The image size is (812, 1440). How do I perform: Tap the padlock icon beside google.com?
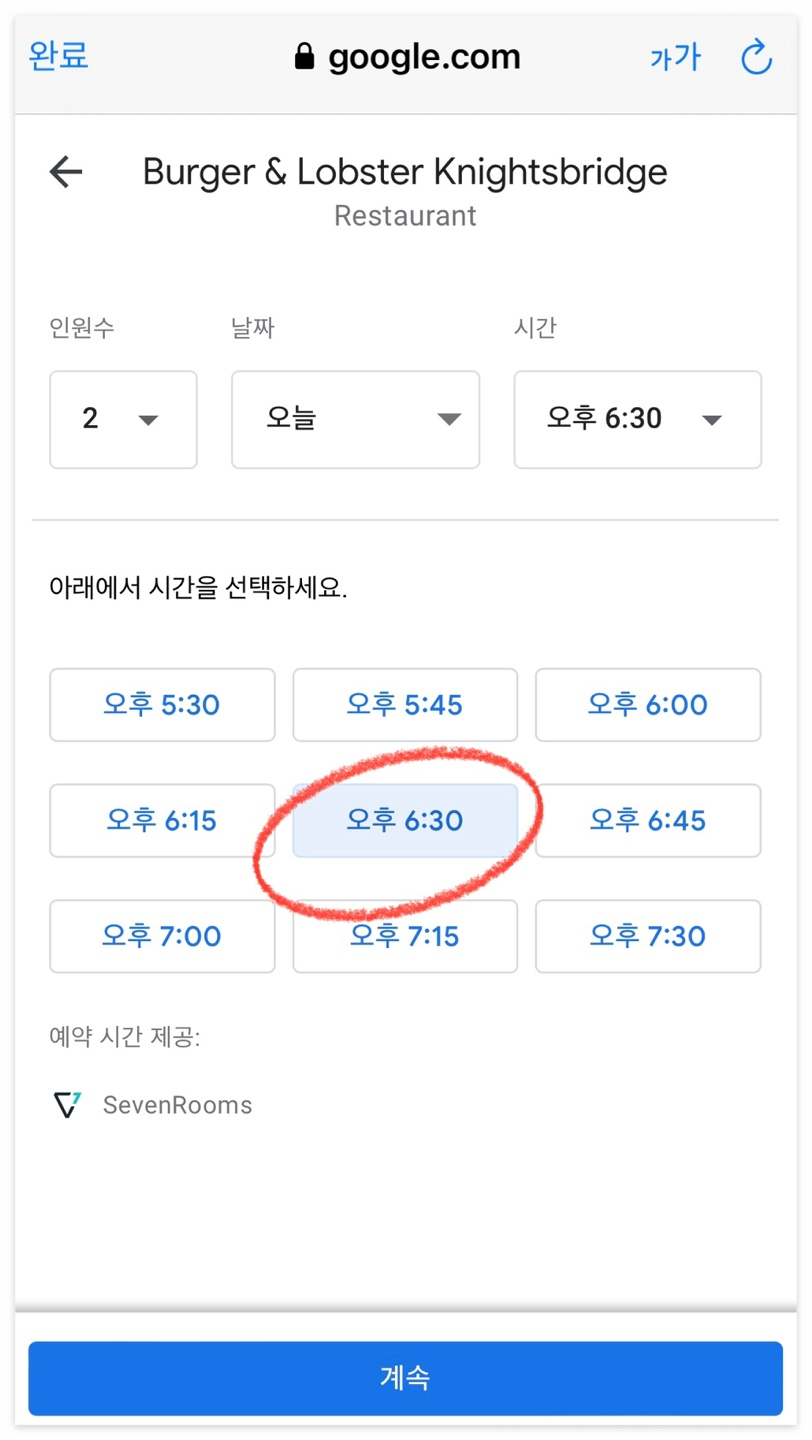(x=305, y=57)
